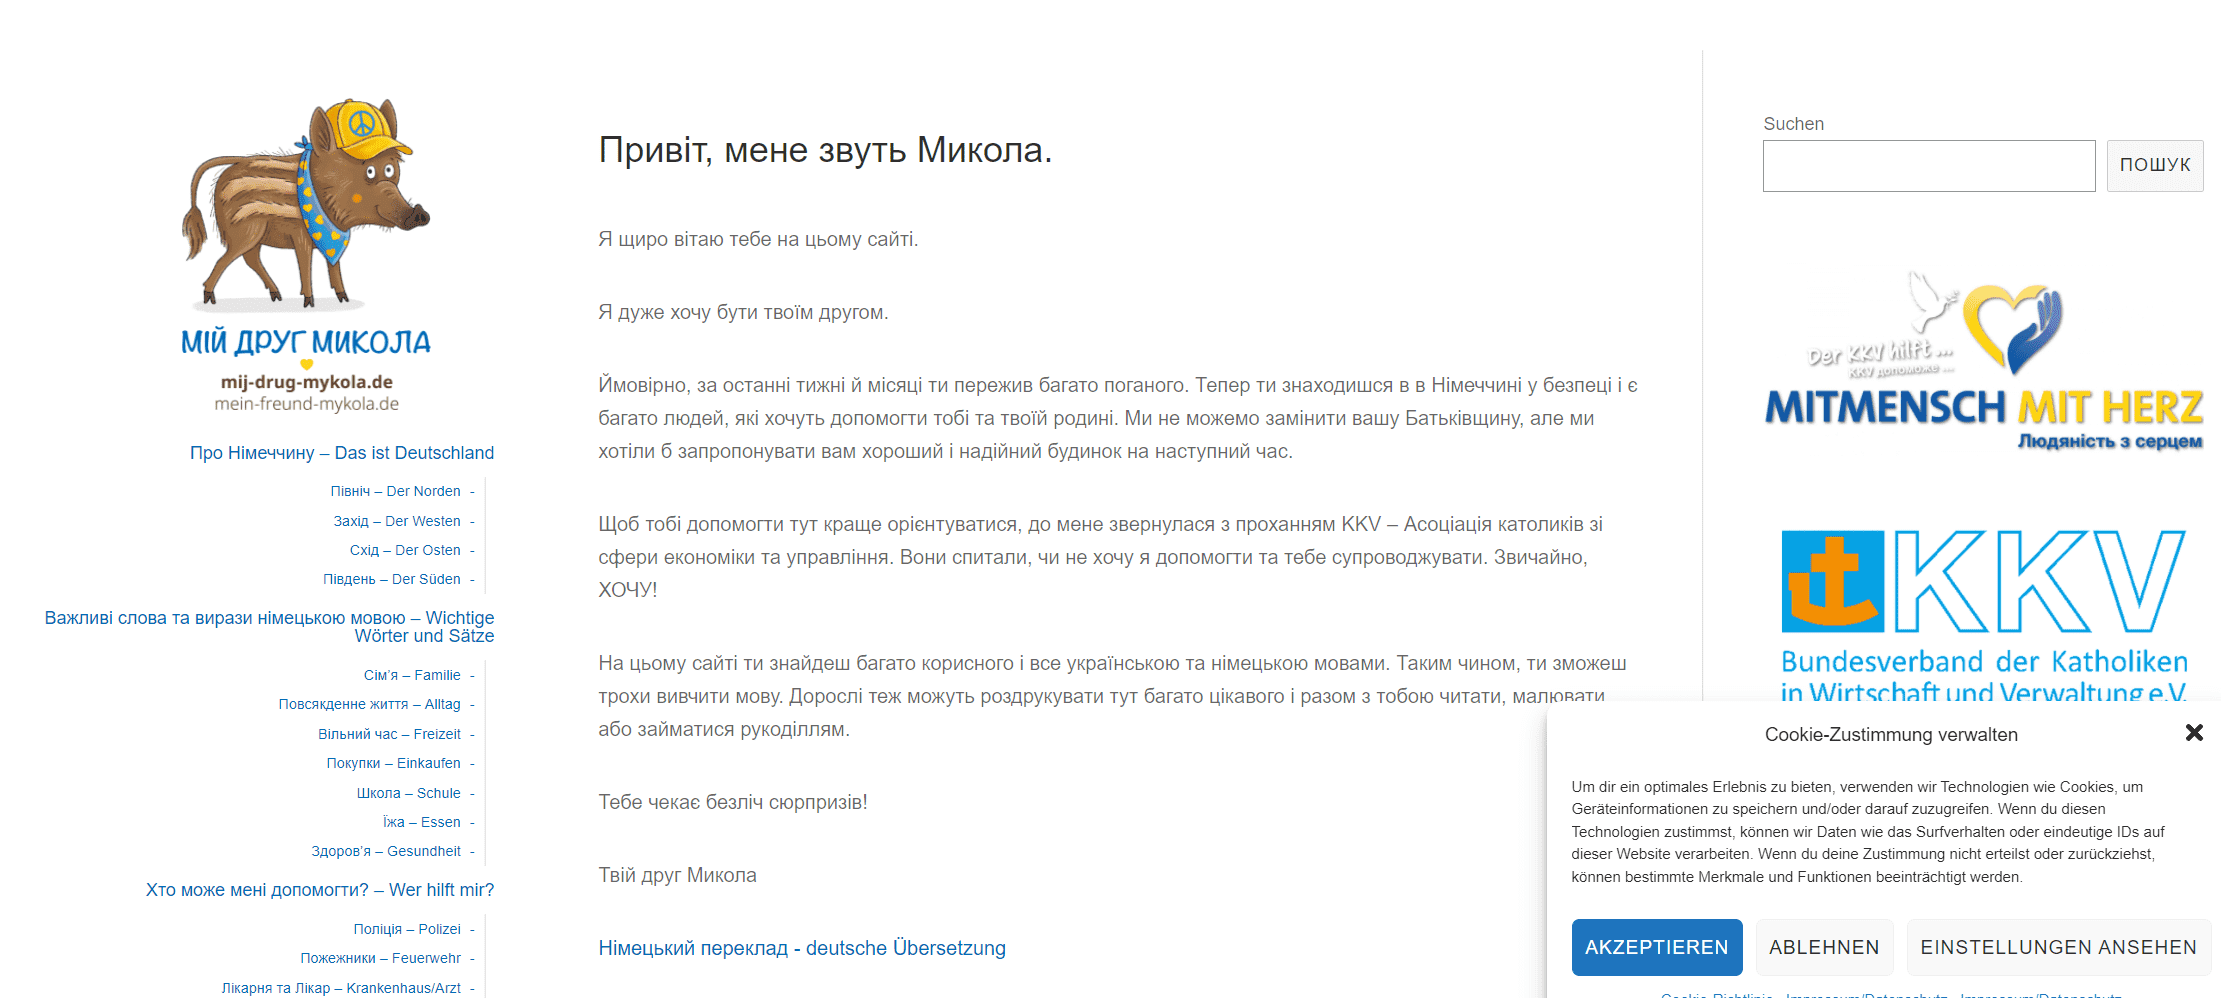Click ABLEHNEN to reject cookies

click(x=1824, y=947)
